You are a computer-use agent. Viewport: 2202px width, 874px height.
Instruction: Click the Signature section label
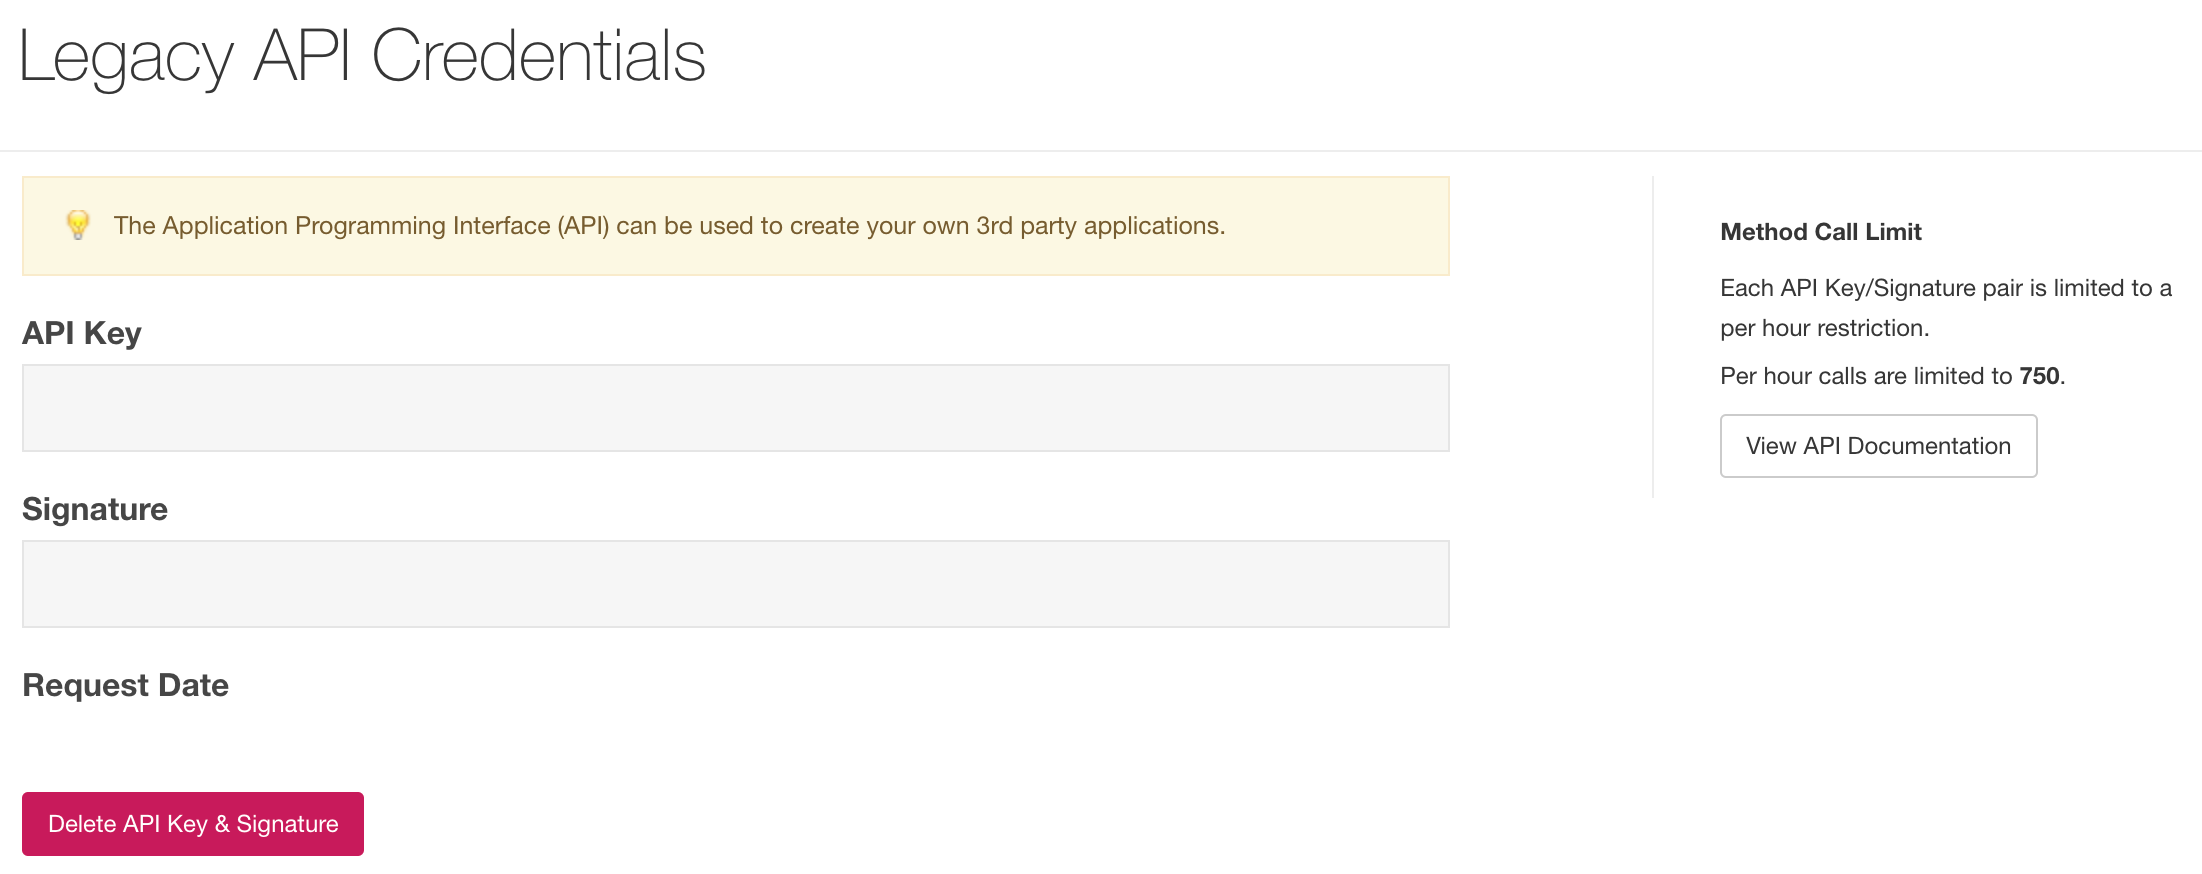[94, 509]
